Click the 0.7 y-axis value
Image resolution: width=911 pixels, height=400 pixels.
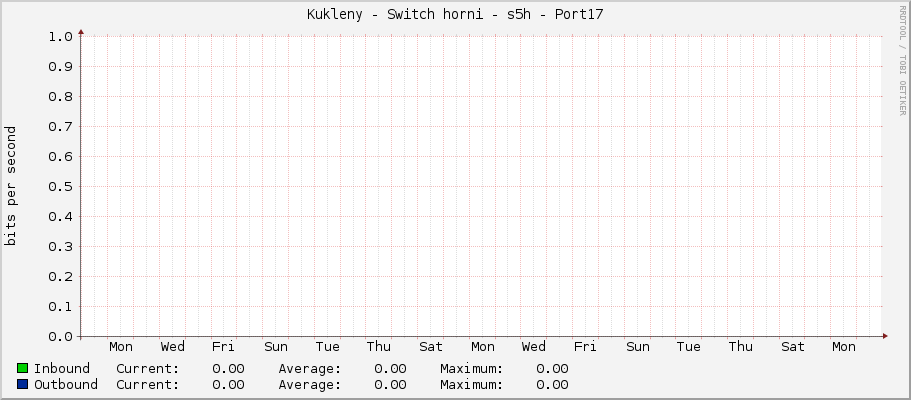[x=58, y=127]
